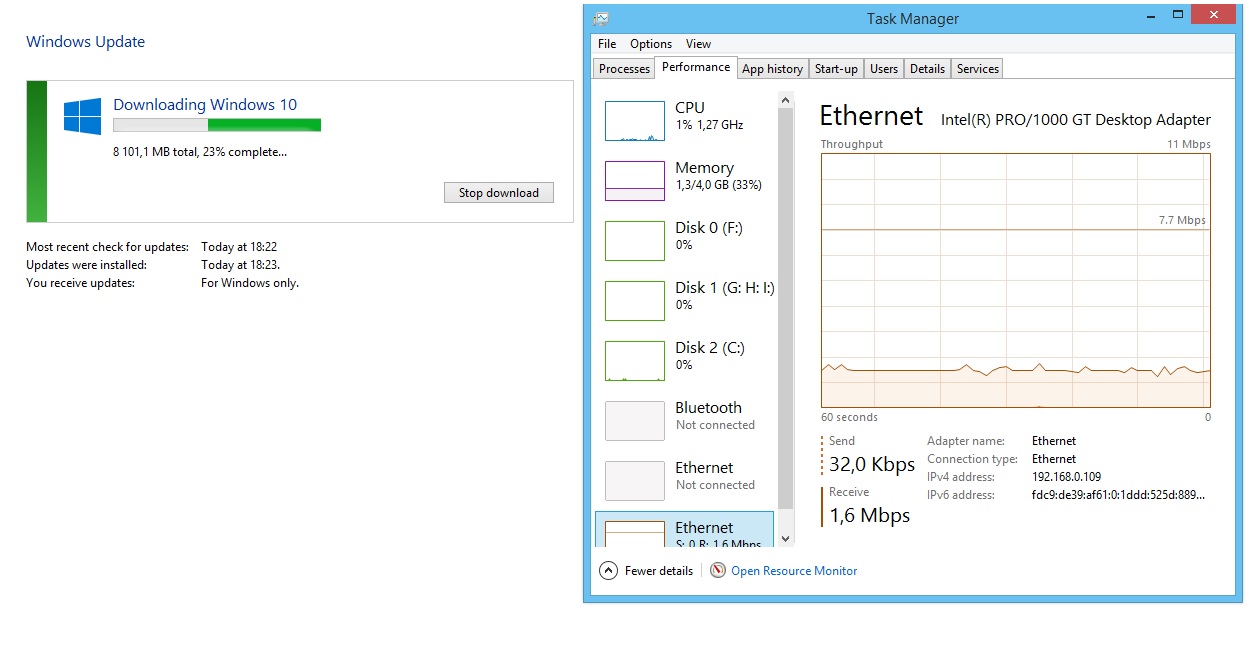
Task: Close the Task Manager window
Action: 1214,14
